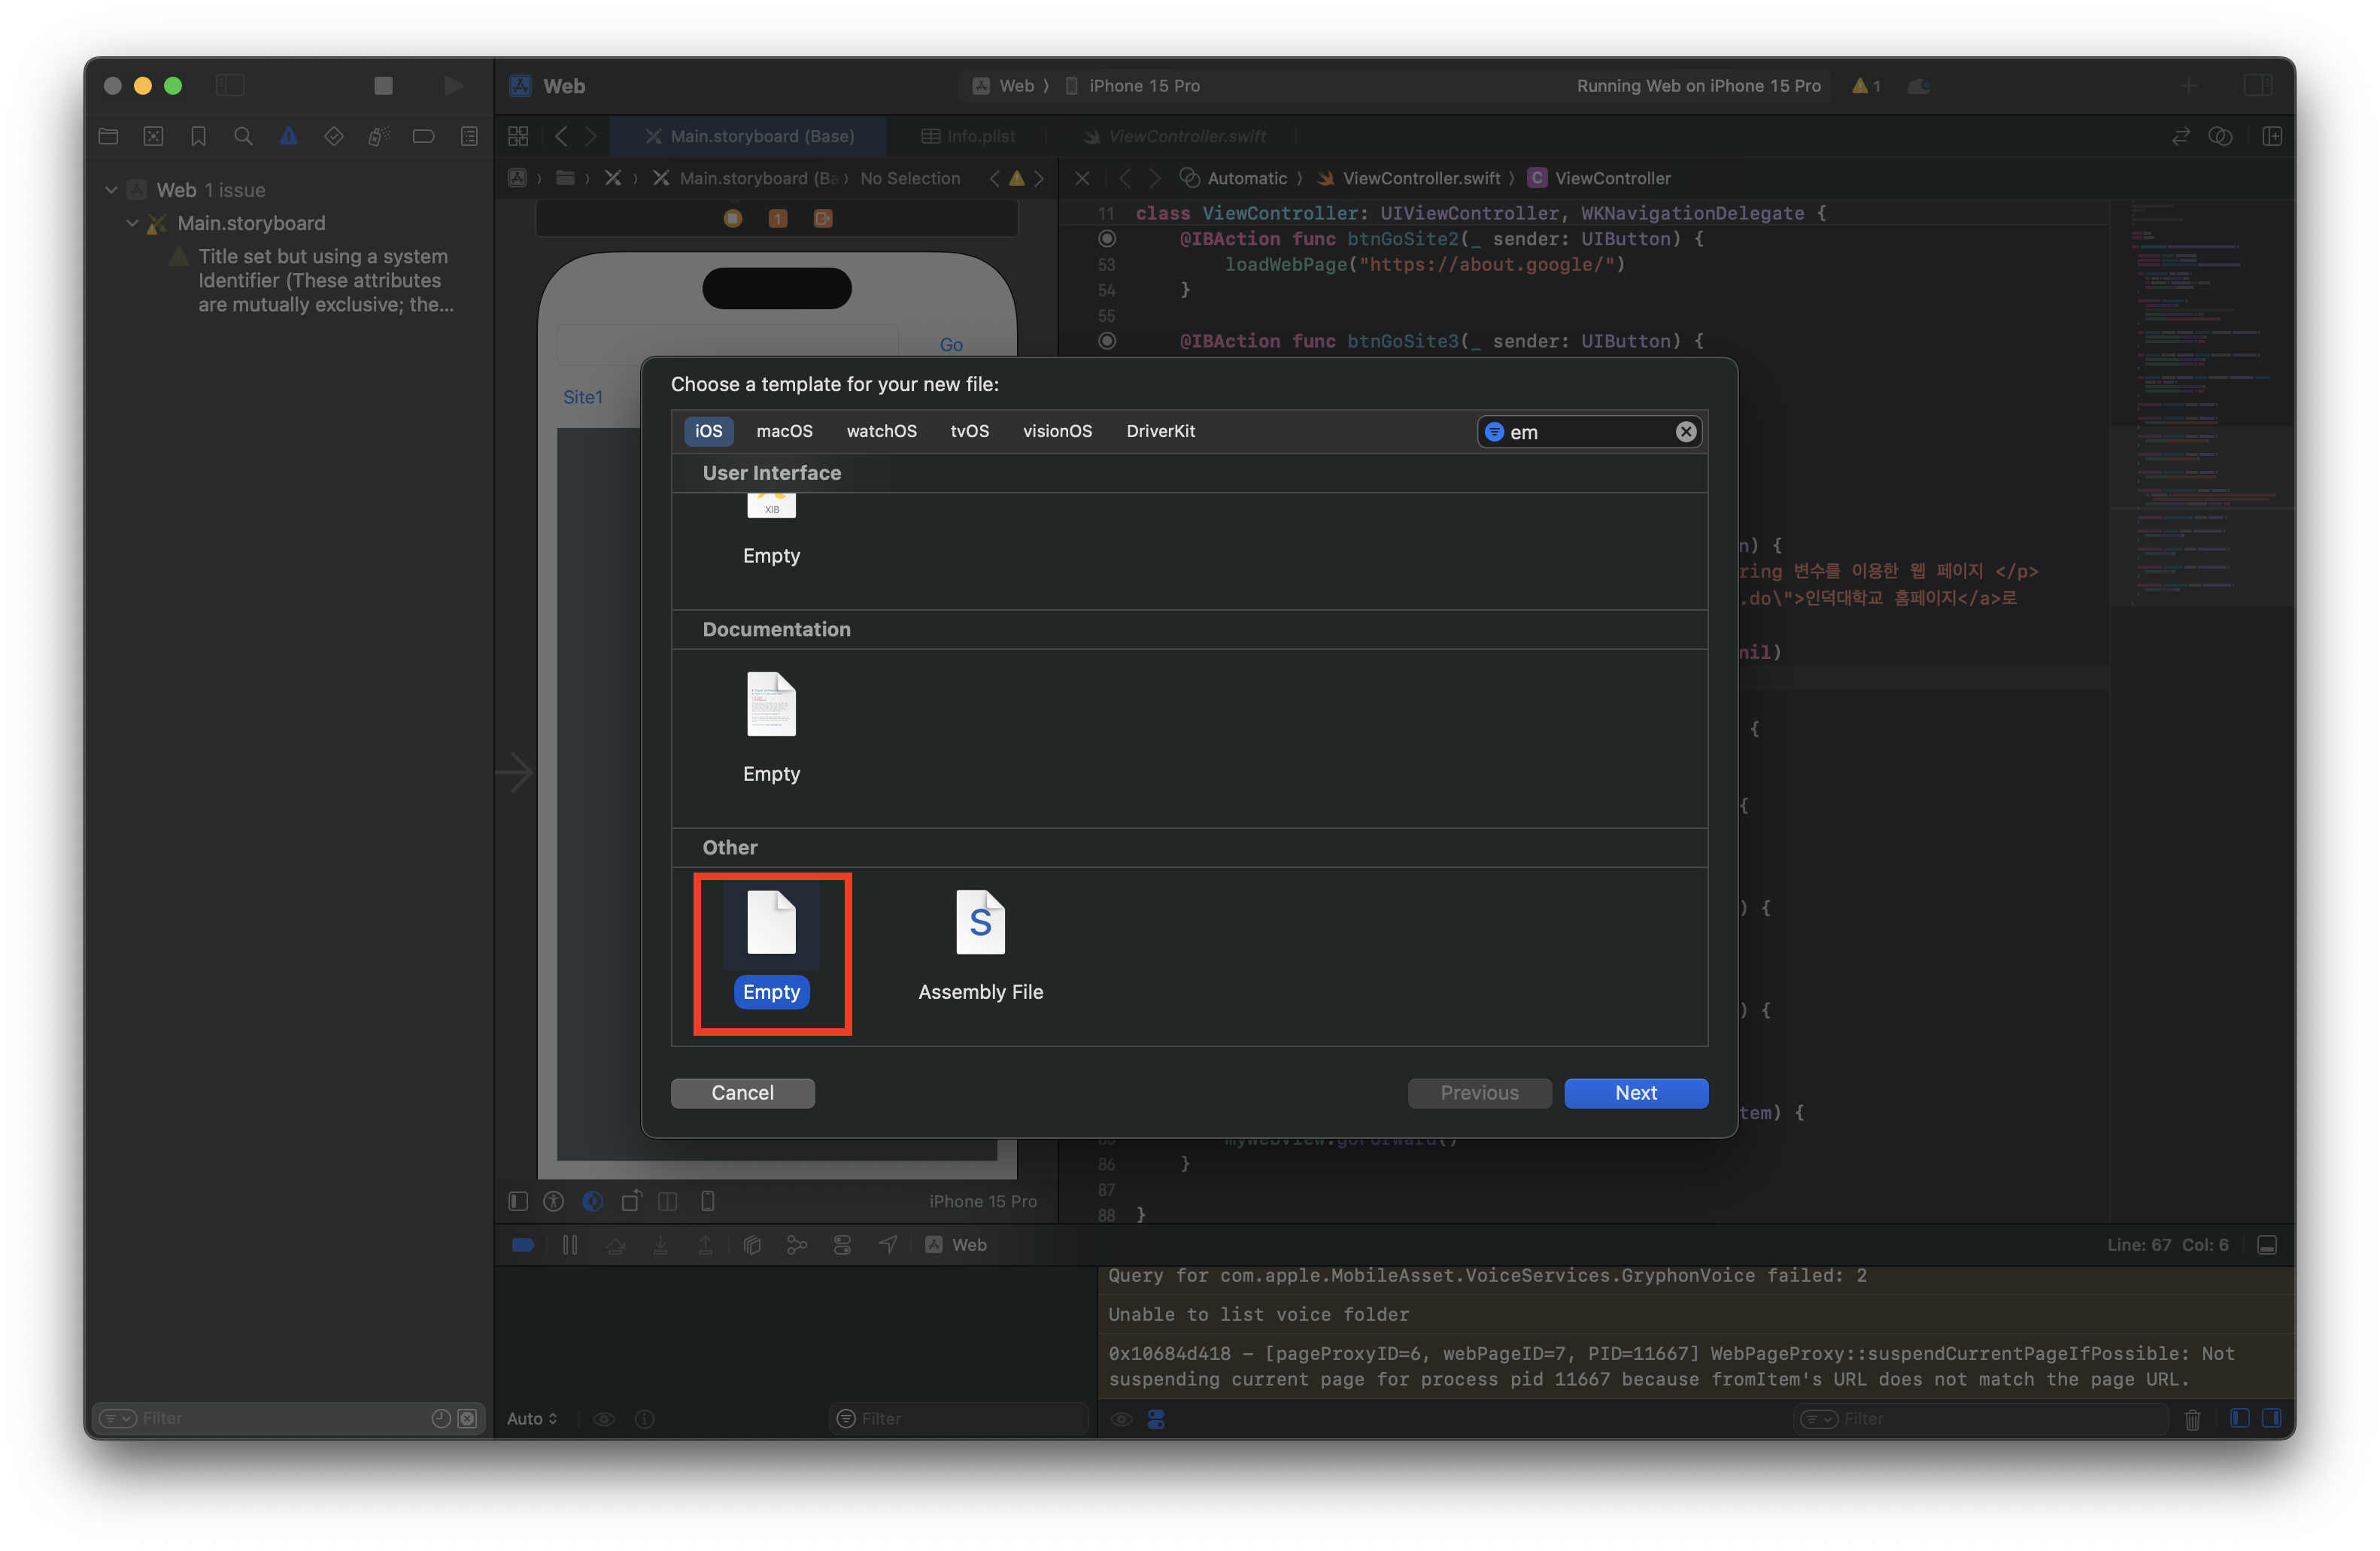Open the canvas accessibility options icon
The width and height of the screenshot is (2380, 1551).
coord(553,1201)
